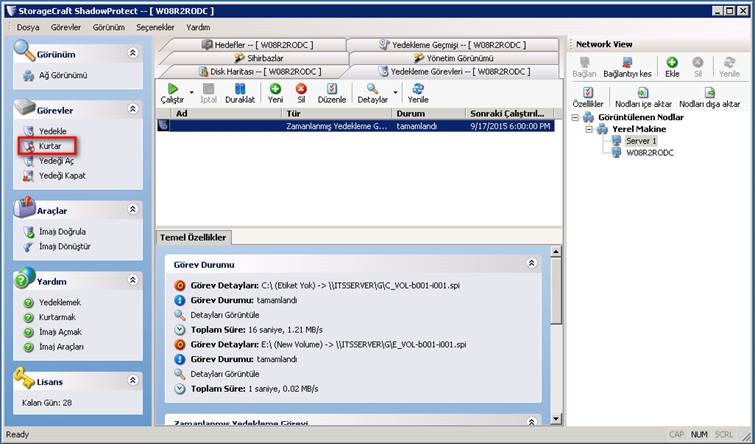Select Server 1 tree node

[640, 141]
